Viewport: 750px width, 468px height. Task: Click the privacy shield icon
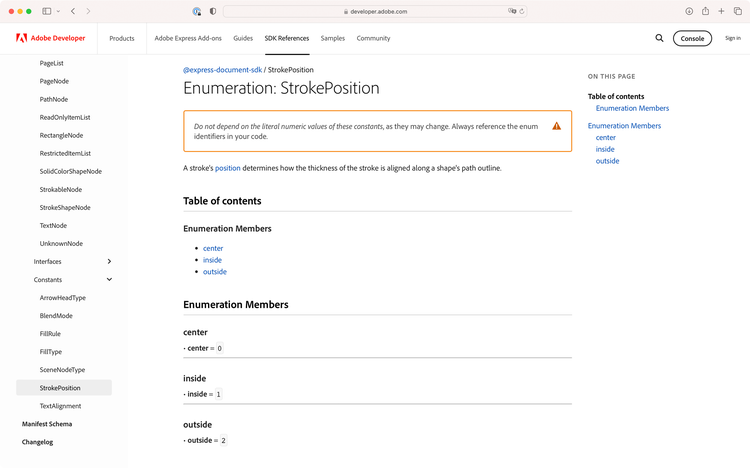point(212,11)
